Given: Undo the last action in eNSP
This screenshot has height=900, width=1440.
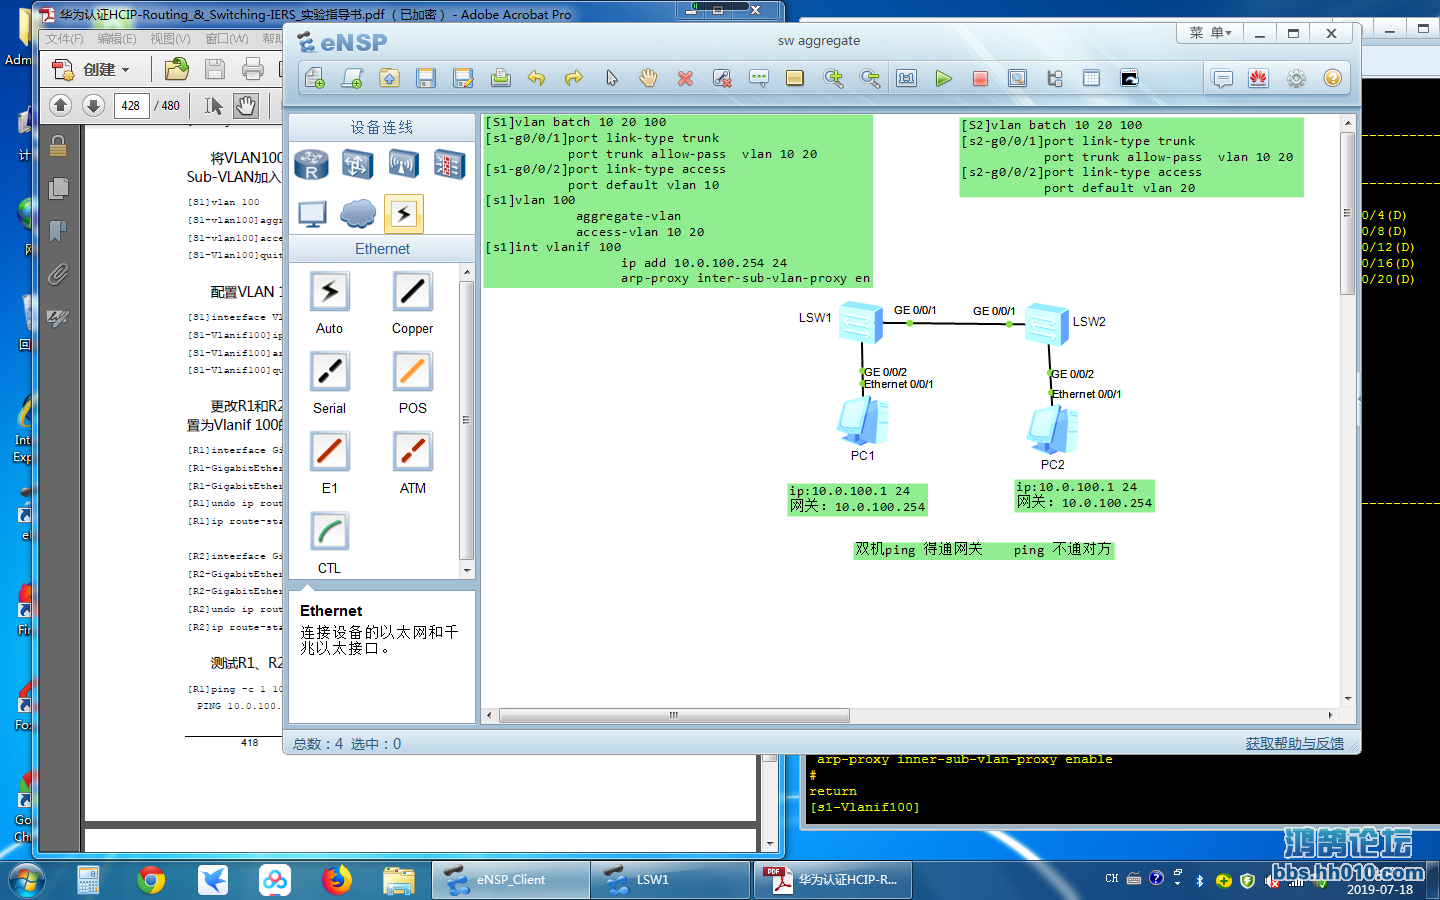Looking at the screenshot, I should 537,78.
